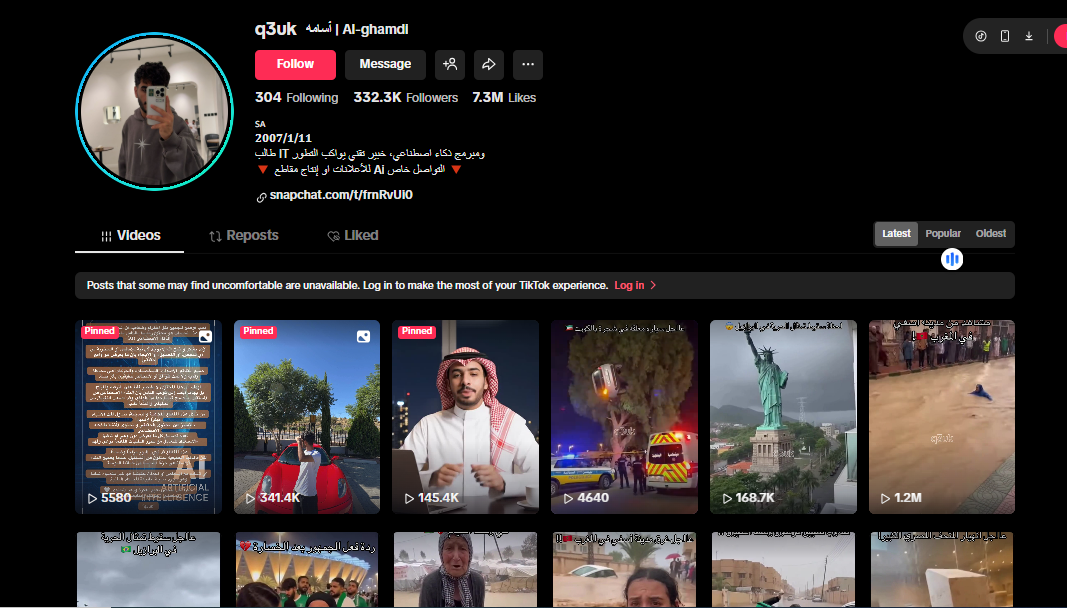Play the Statue of Liberty video thumbnail

(x=782, y=417)
